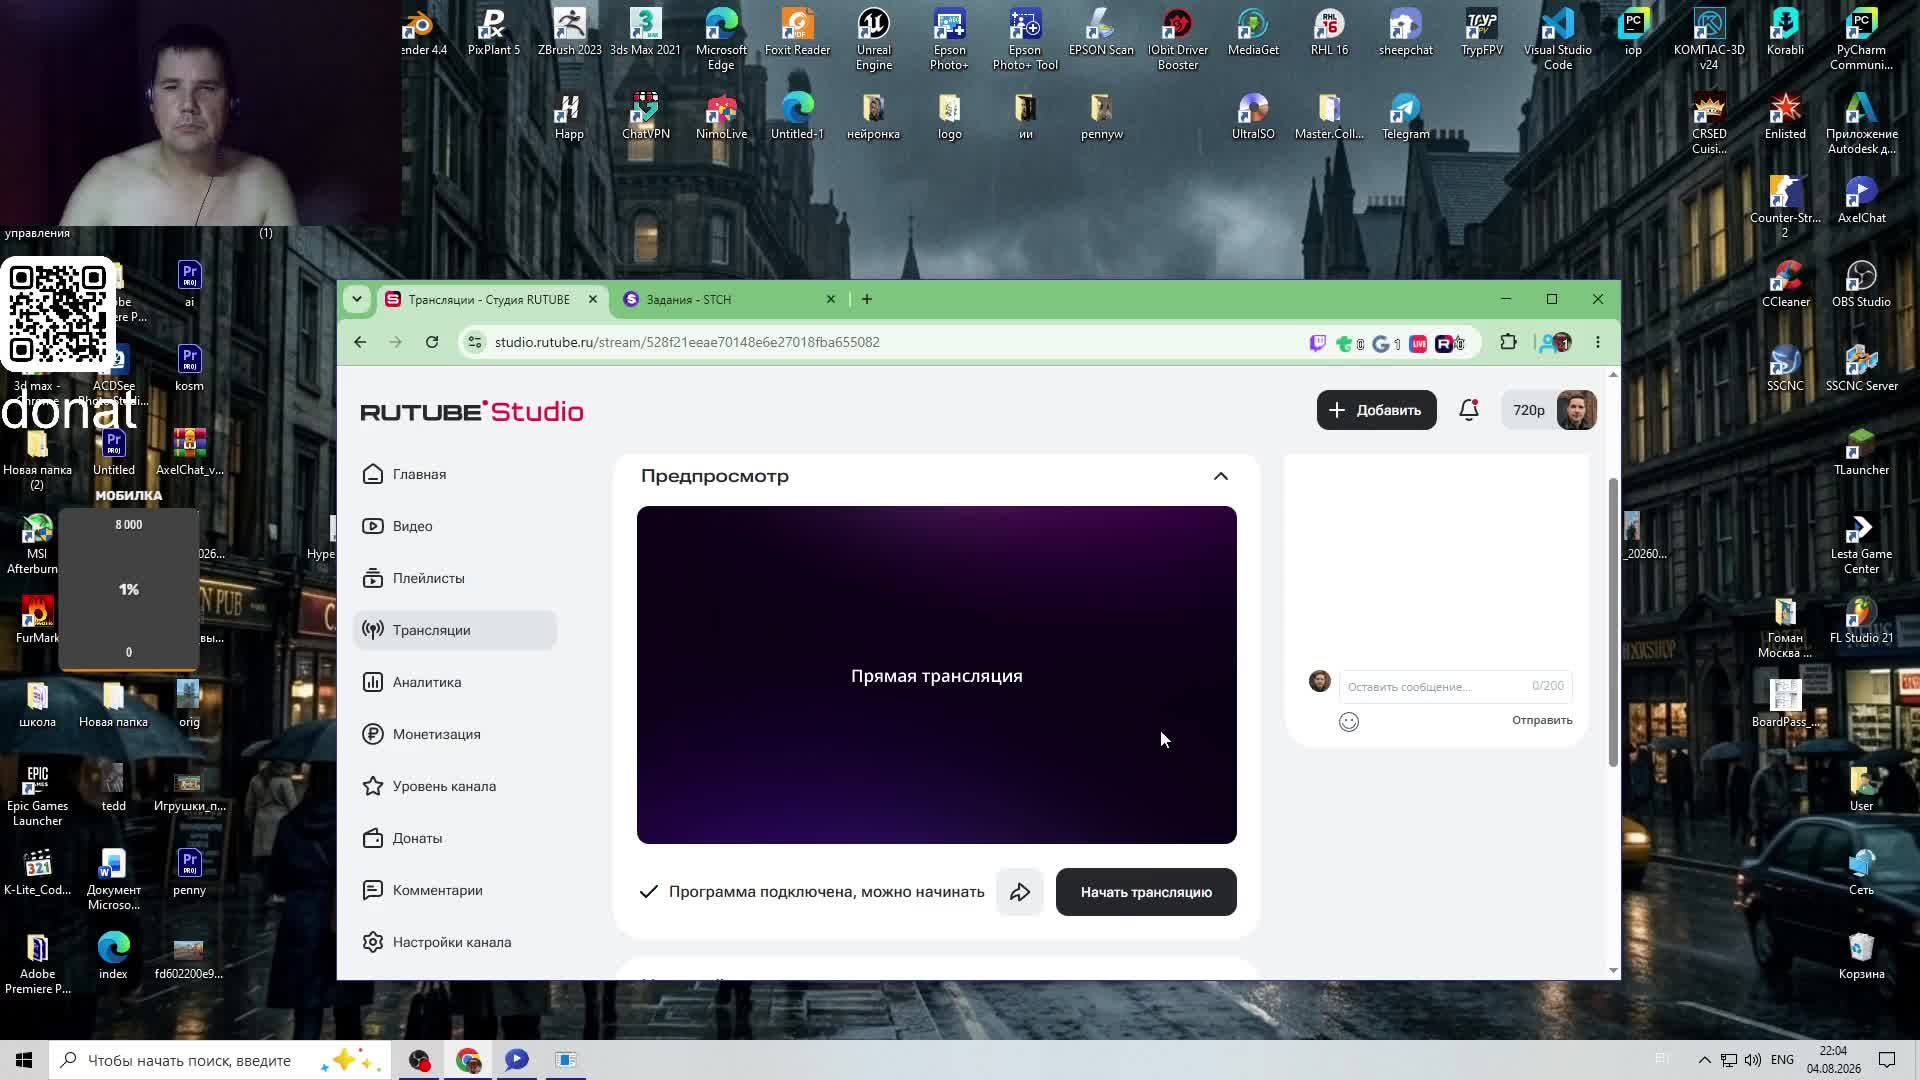Click the RUTUBE Studio logo

pyautogui.click(x=472, y=411)
